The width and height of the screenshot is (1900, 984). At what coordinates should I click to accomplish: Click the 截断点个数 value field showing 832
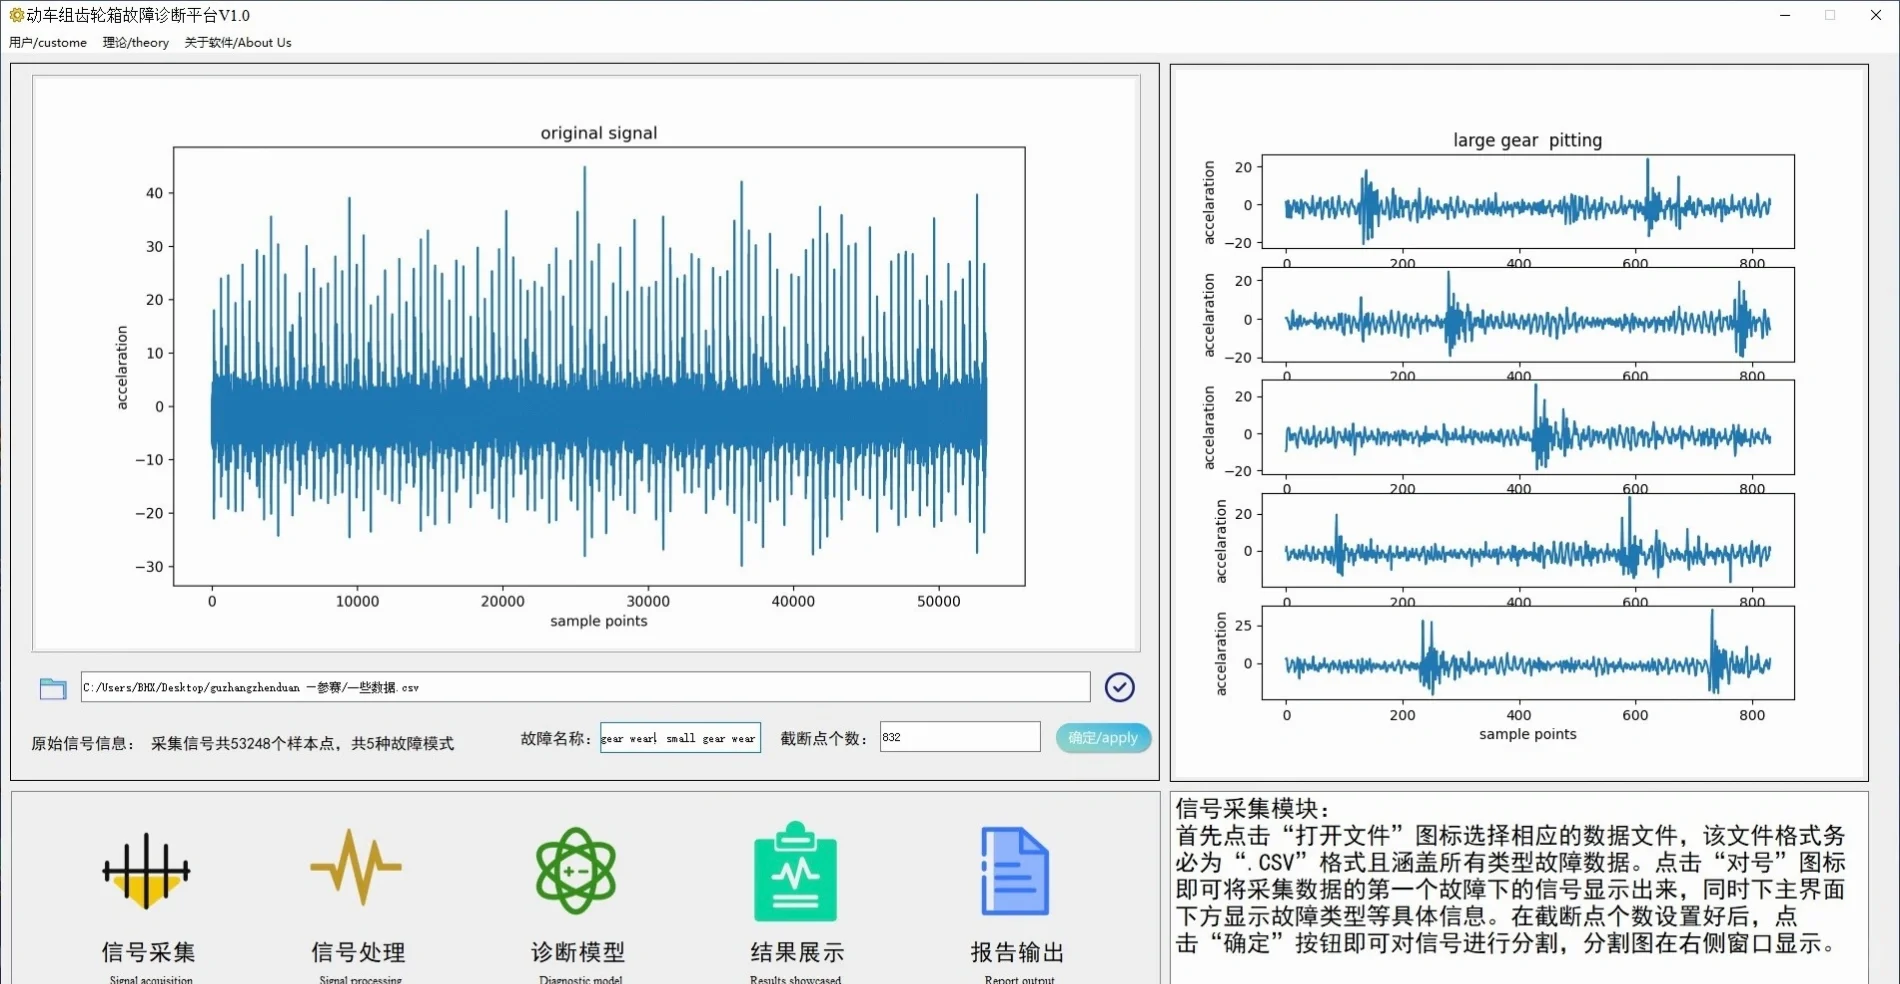(958, 737)
